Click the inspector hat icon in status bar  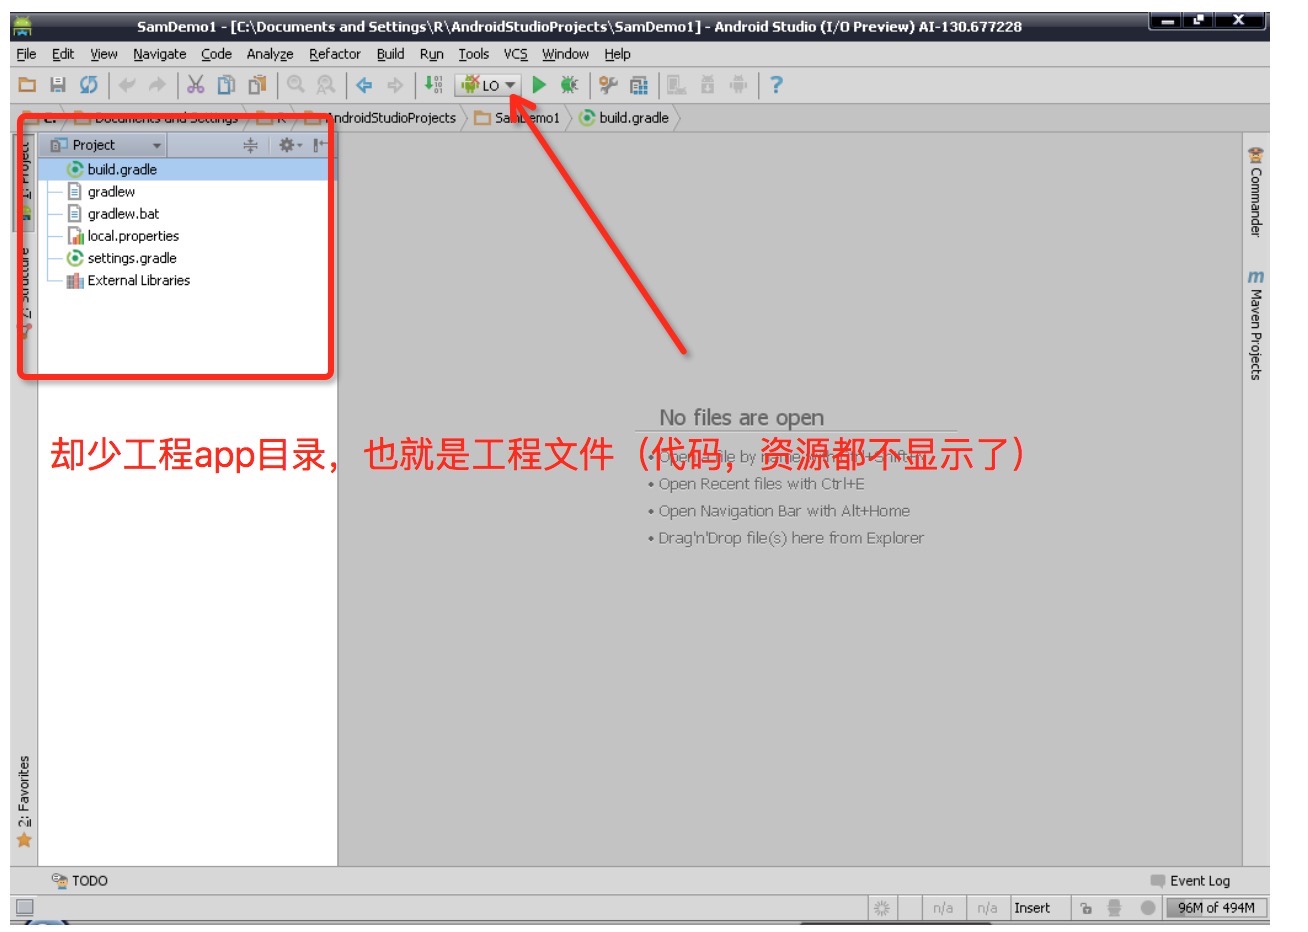click(x=1115, y=908)
